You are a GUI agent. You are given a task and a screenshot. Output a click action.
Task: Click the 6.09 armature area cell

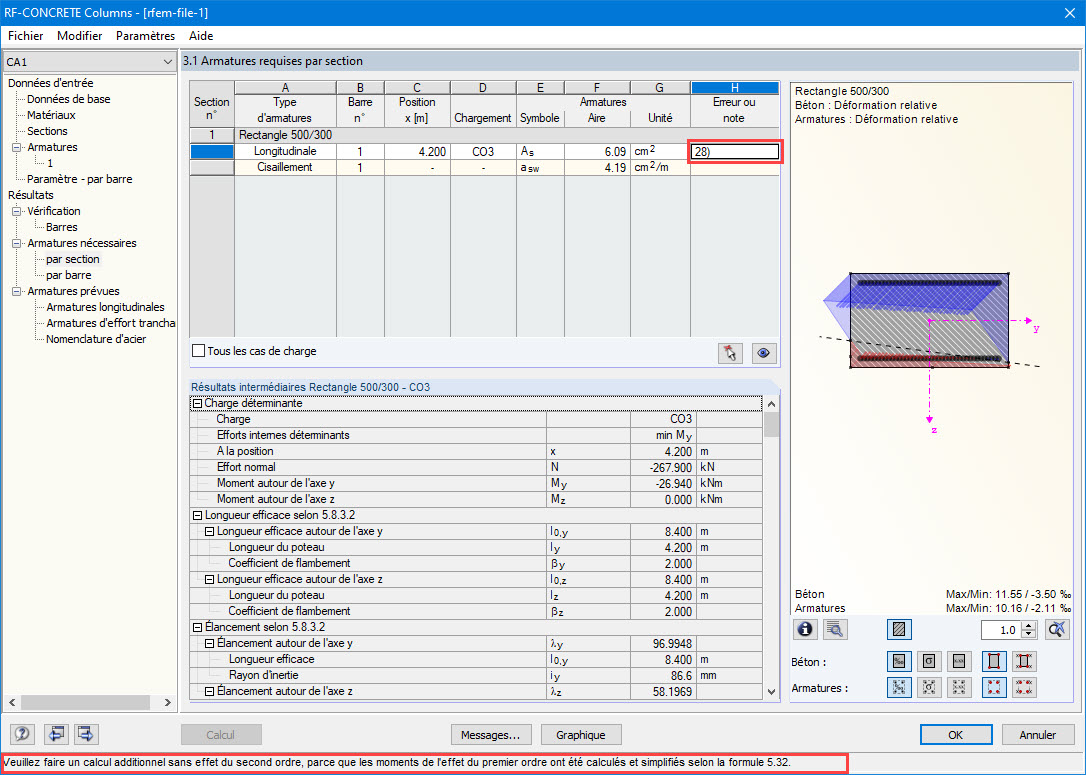coord(597,151)
